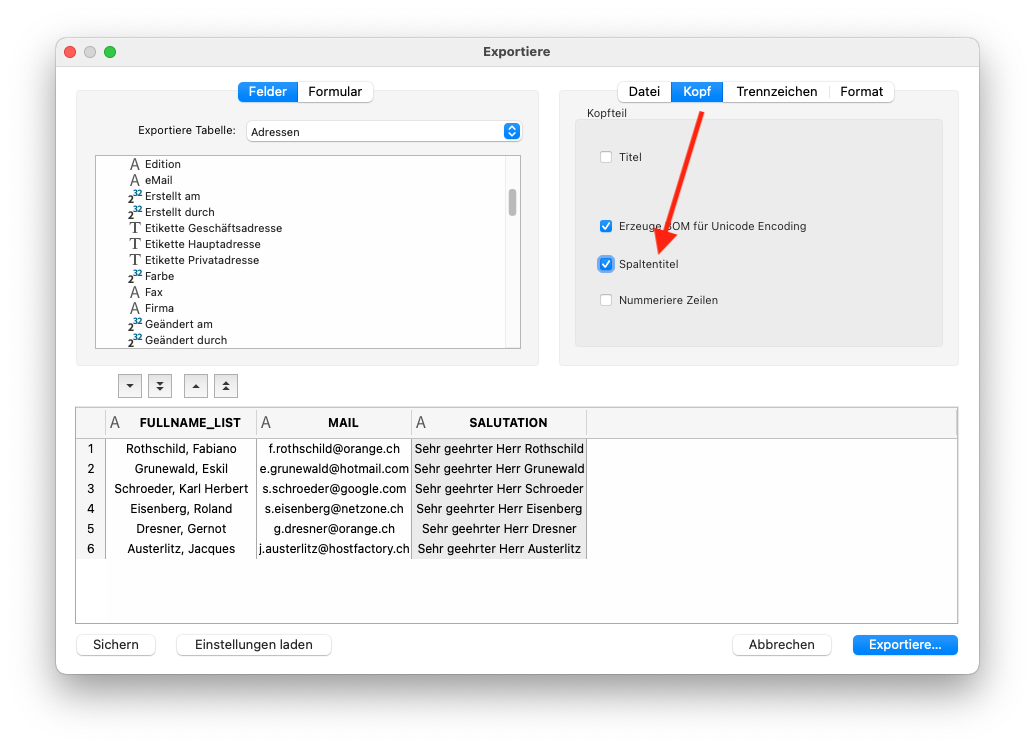The width and height of the screenshot is (1035, 748).
Task: Click cell Sehr geehrter Herr Rothschild
Action: [x=499, y=449]
